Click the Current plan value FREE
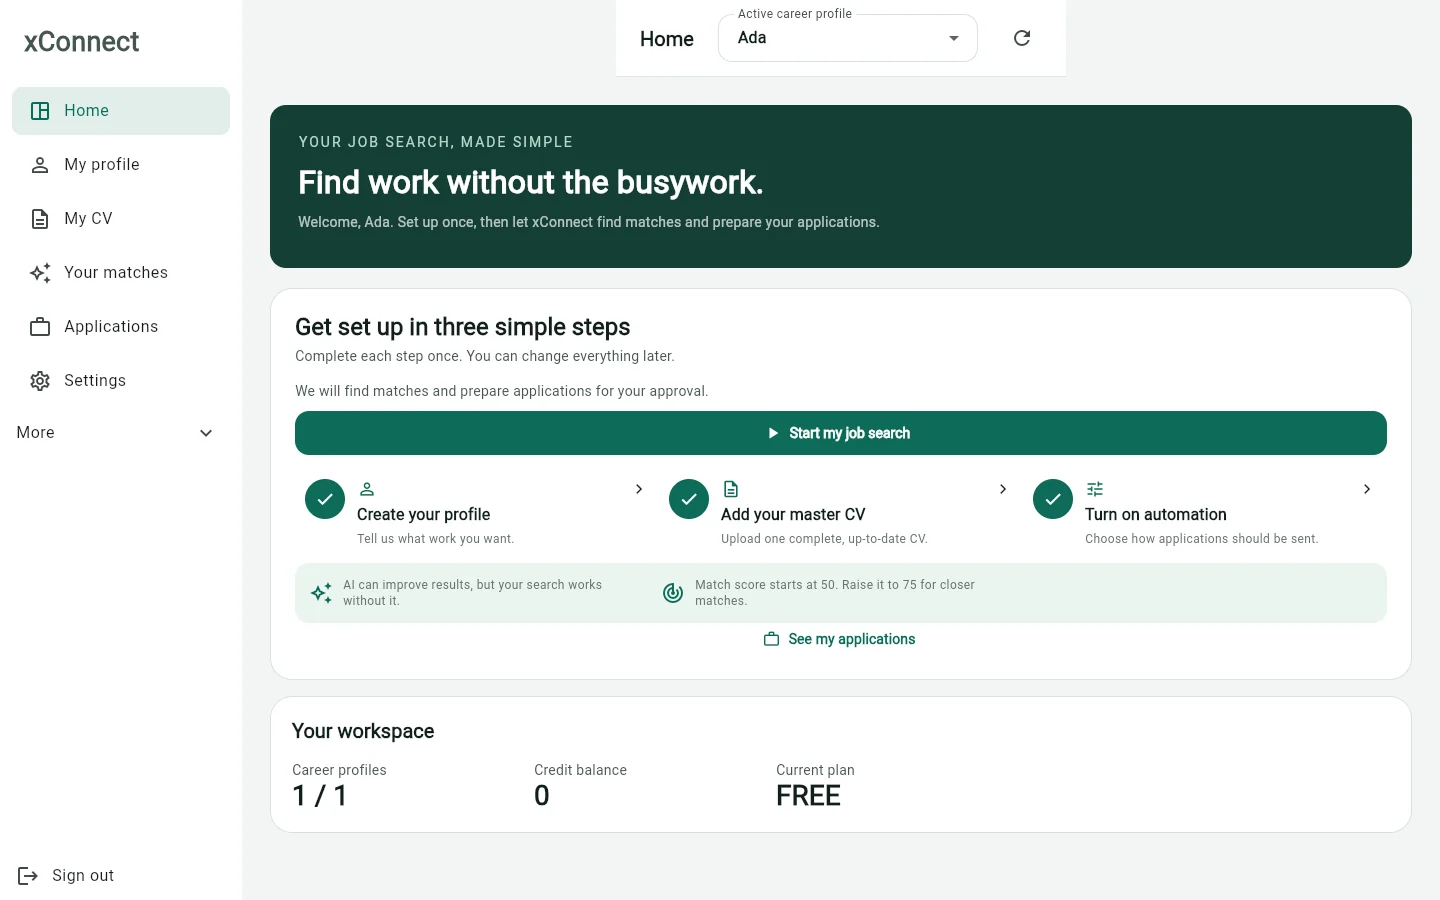 tap(808, 796)
